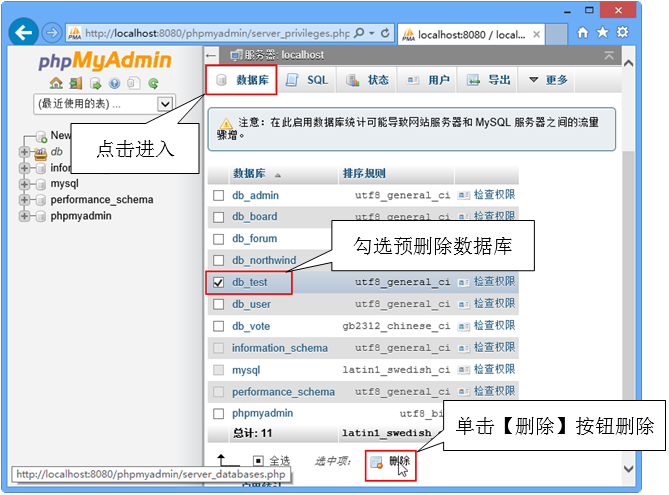The height and width of the screenshot is (495, 669).
Task: Open the Users tab
Action: coord(427,80)
